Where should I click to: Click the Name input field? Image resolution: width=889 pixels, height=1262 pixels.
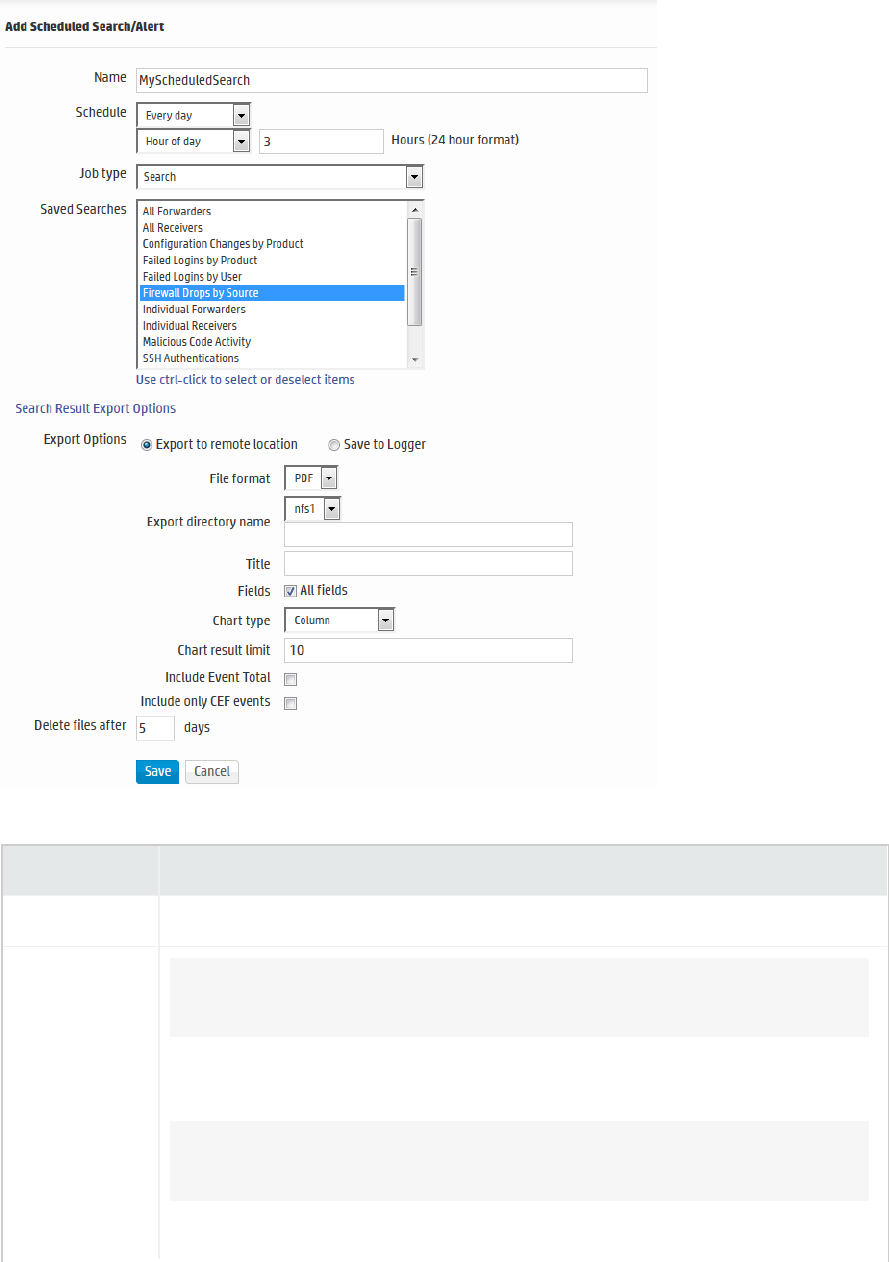[391, 80]
